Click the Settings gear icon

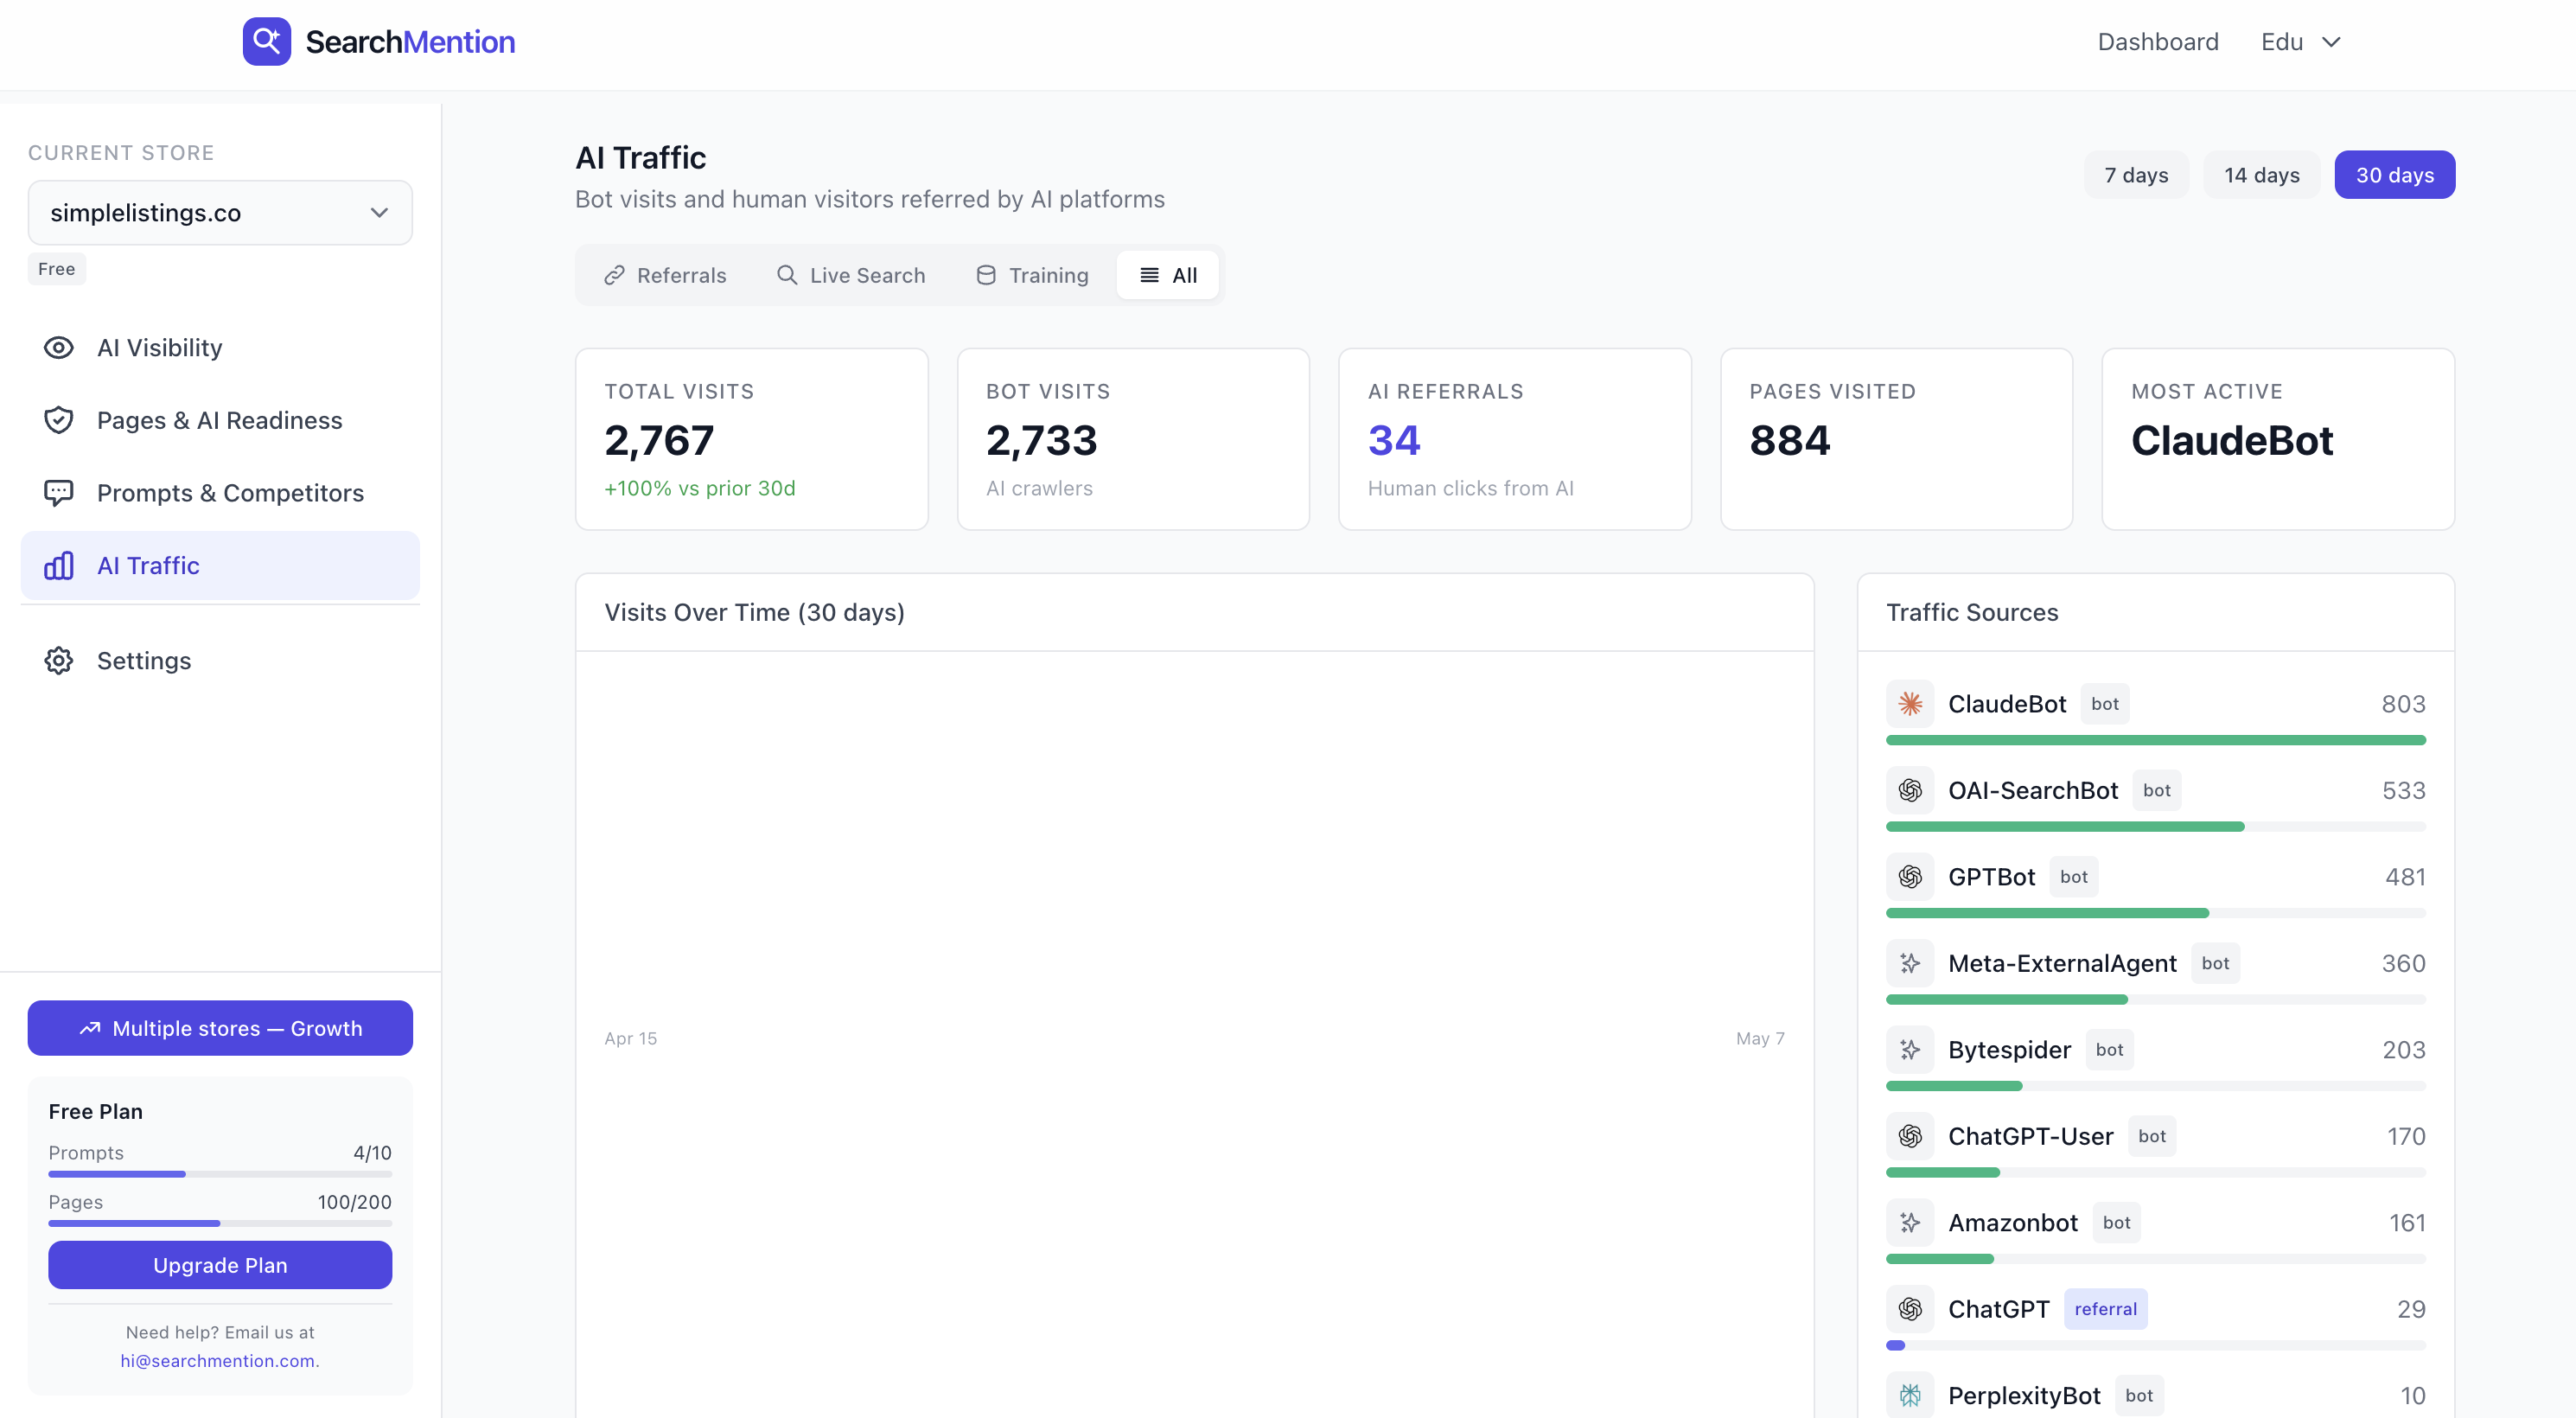coord(59,661)
